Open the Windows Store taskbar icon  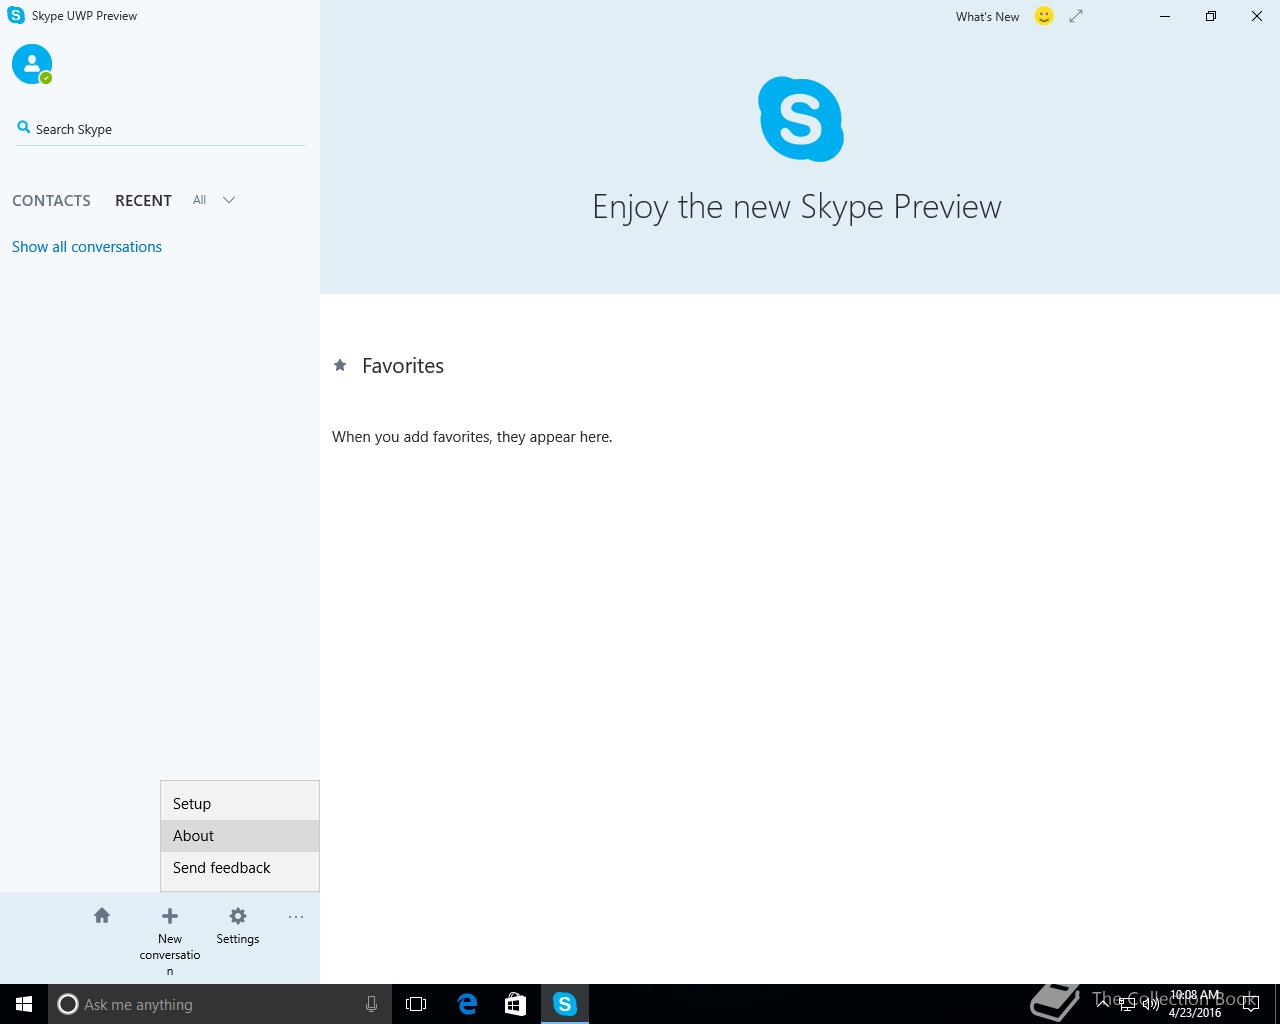[x=515, y=1004]
